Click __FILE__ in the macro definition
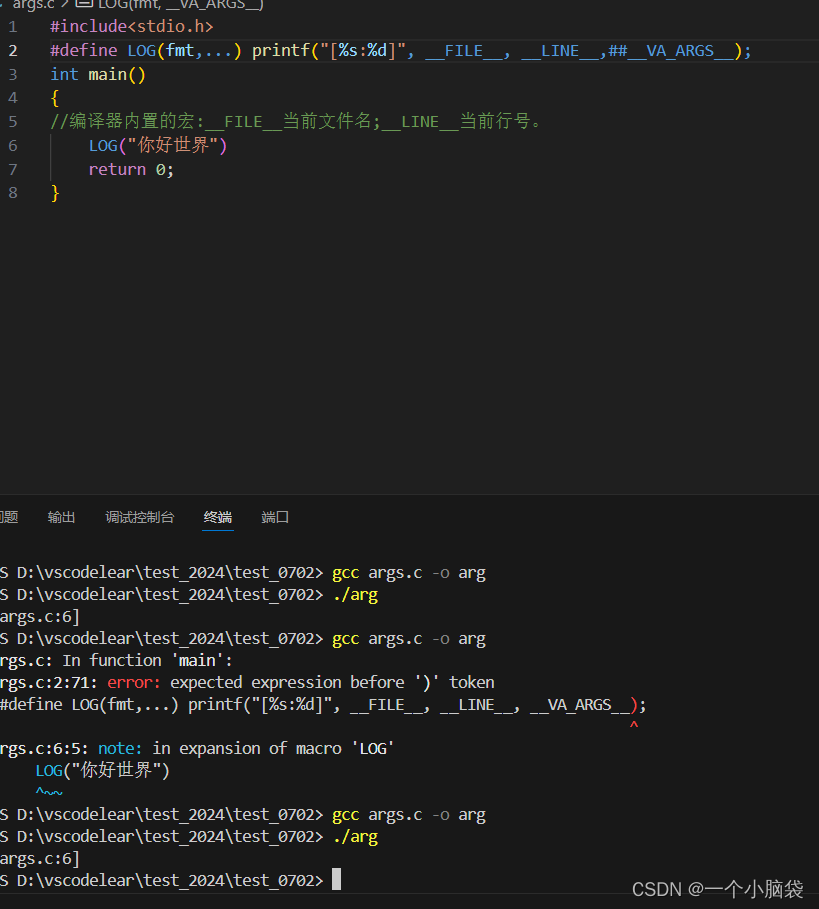819x909 pixels. (x=464, y=51)
